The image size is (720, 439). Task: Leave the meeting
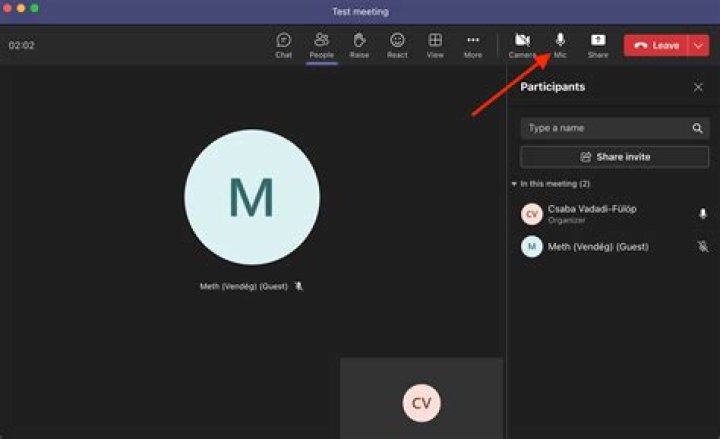point(656,46)
